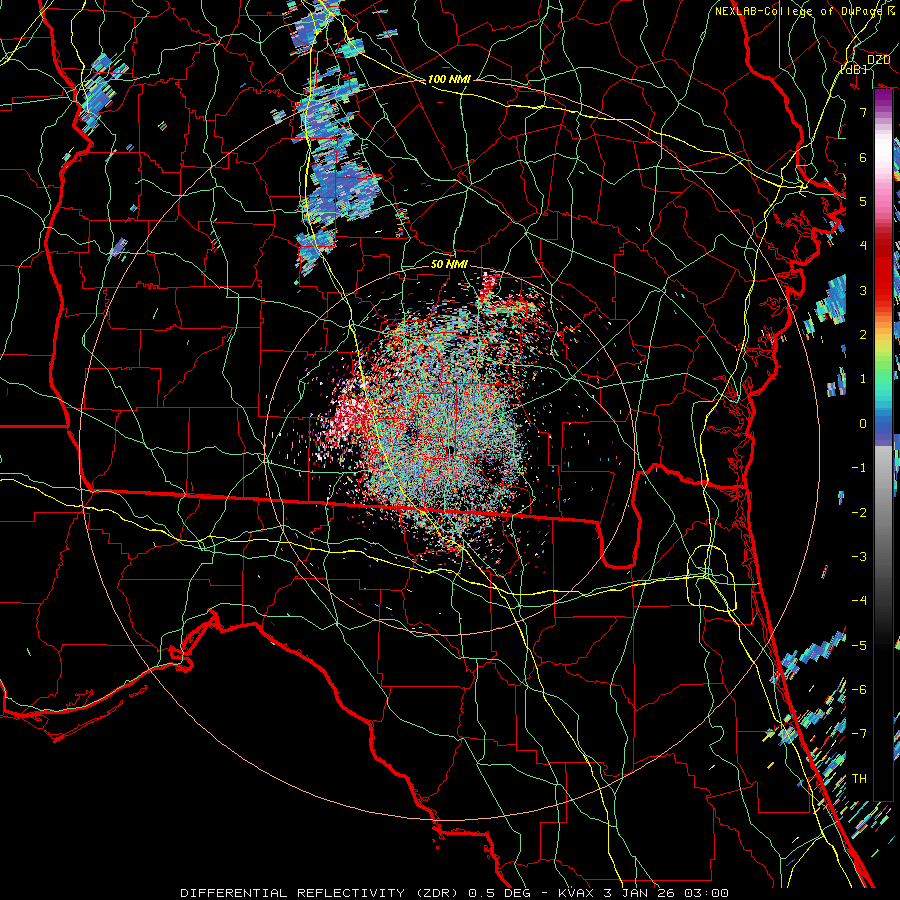Click the DZD legend title

coord(878,60)
